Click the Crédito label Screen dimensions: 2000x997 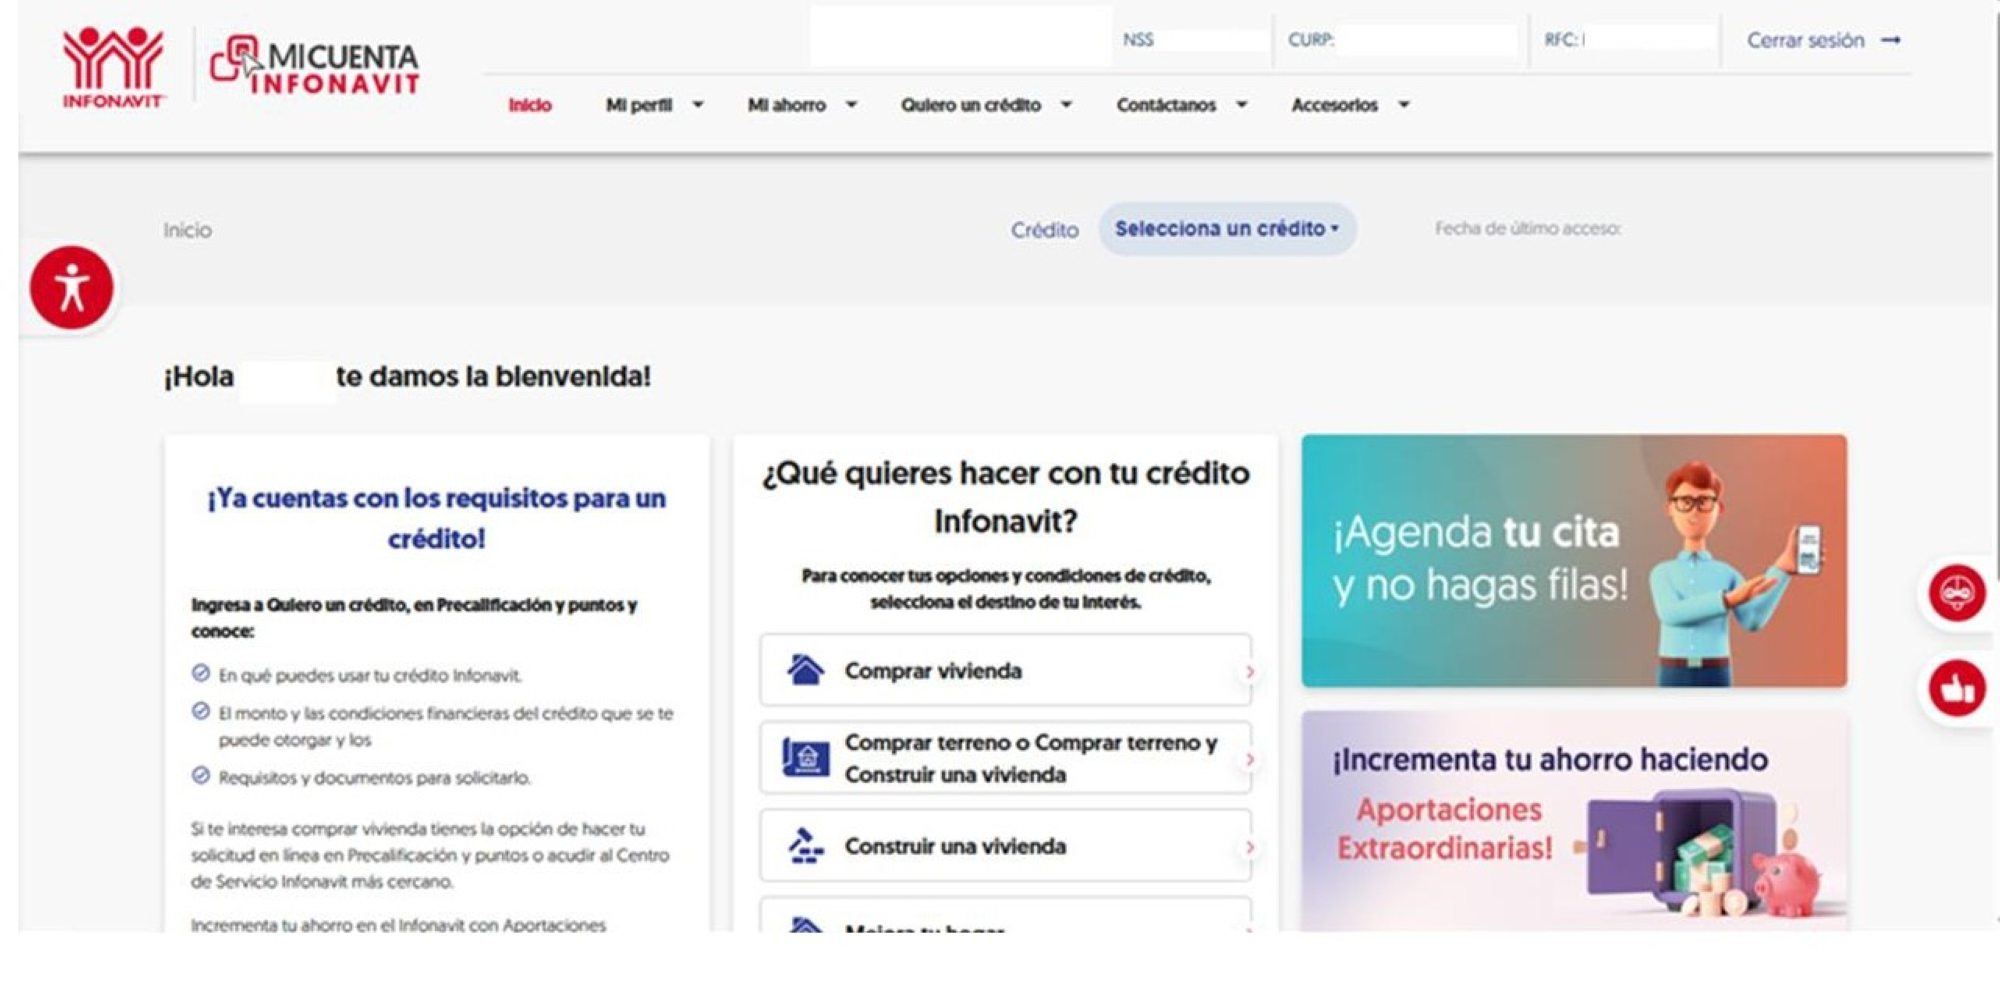1044,230
